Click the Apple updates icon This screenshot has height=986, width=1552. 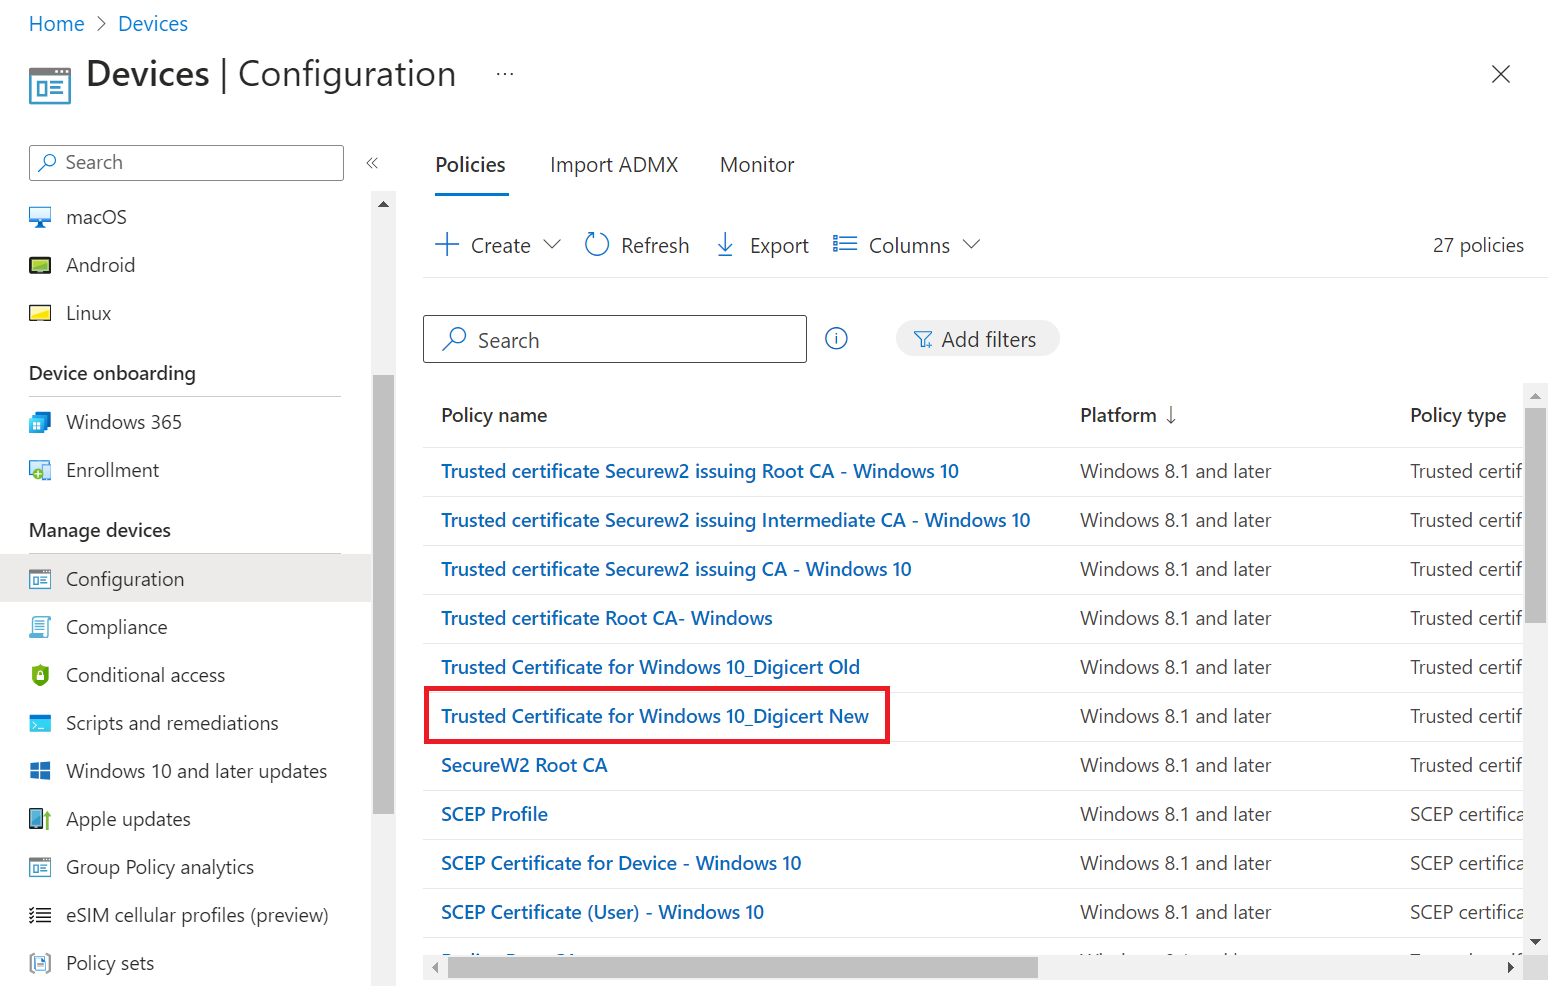tap(40, 819)
